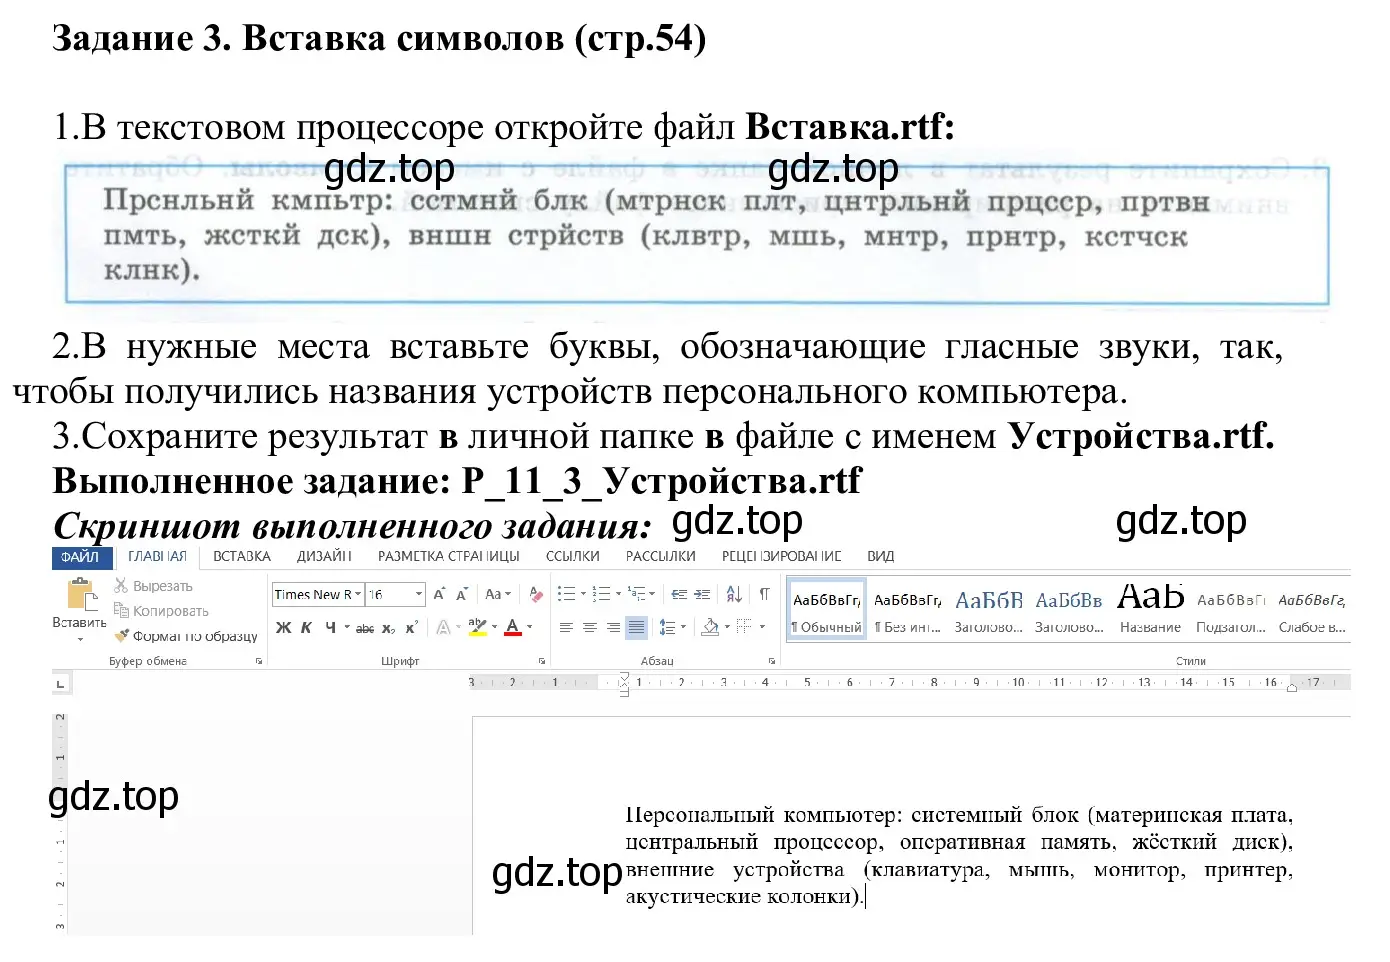Select the Слабое в... style
The width and height of the screenshot is (1390, 962).
coord(1312,610)
